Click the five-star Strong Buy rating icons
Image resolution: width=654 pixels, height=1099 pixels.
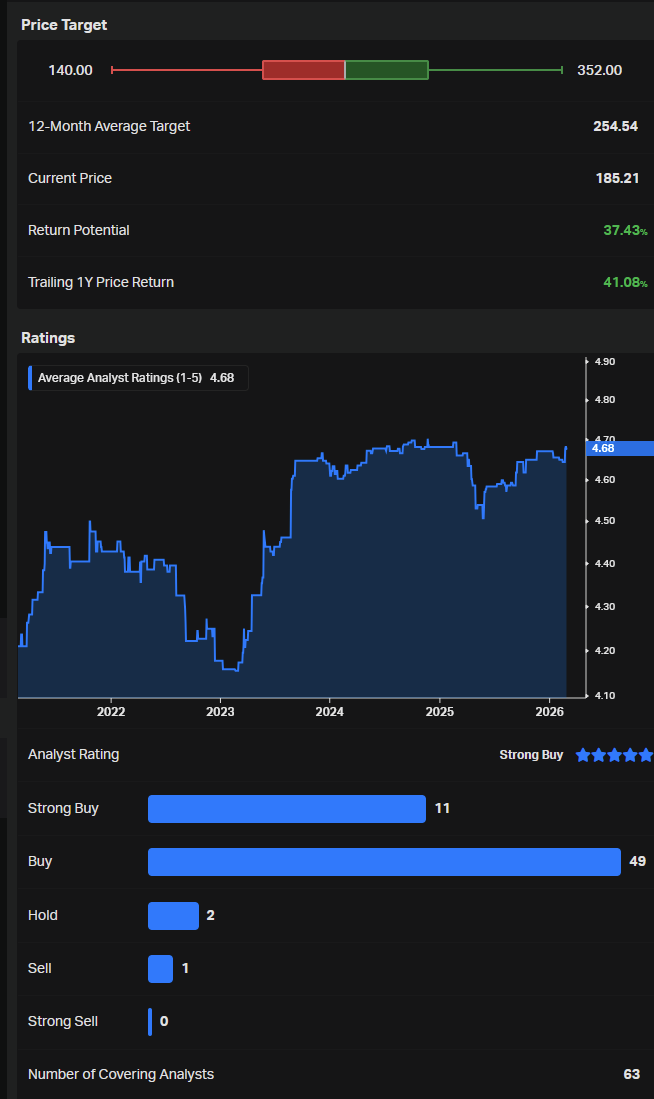point(615,755)
